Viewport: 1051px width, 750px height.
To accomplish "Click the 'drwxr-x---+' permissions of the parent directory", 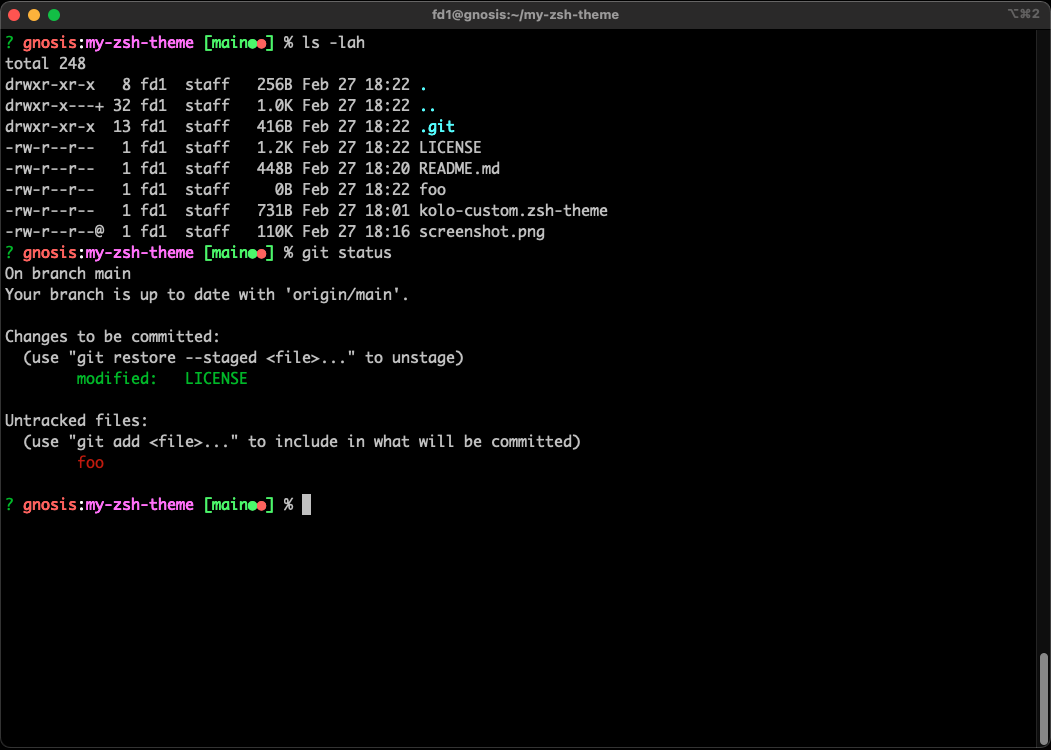I will coord(54,106).
